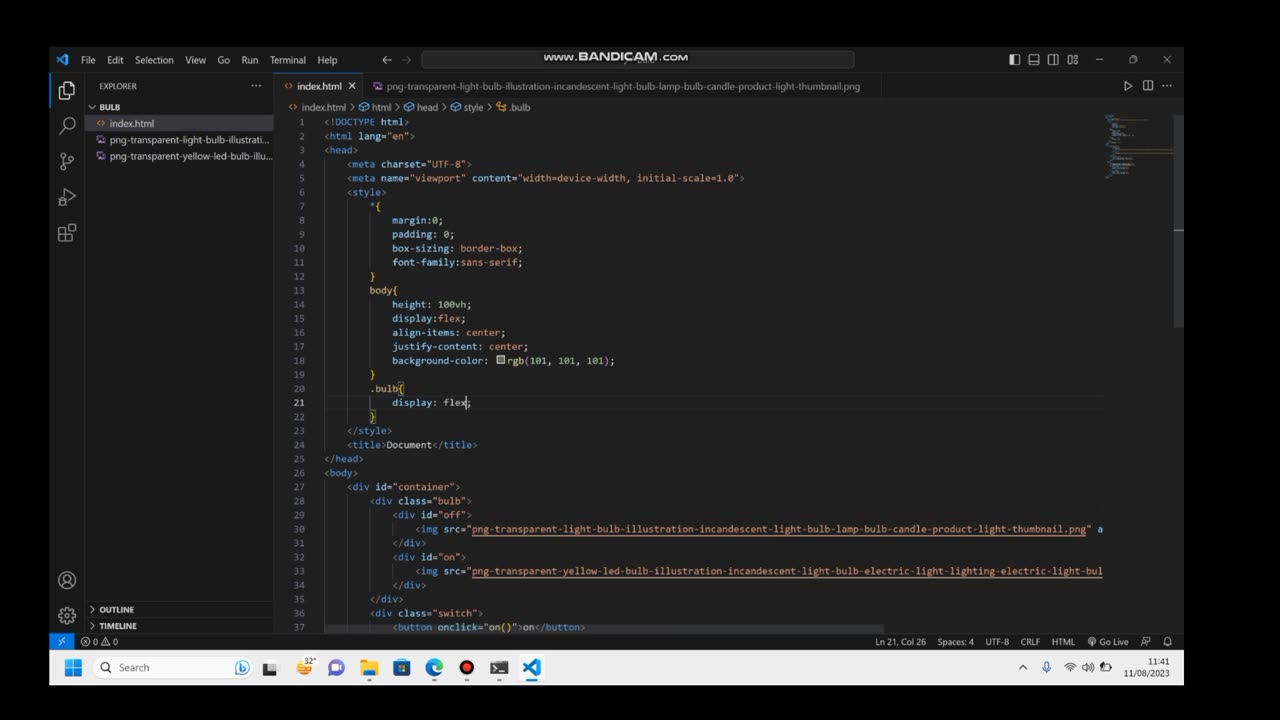
Task: Switch to the index.html editor tab
Action: pyautogui.click(x=319, y=86)
